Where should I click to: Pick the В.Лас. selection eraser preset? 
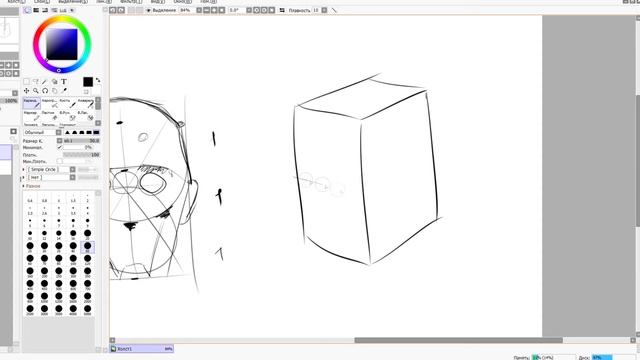[85, 116]
